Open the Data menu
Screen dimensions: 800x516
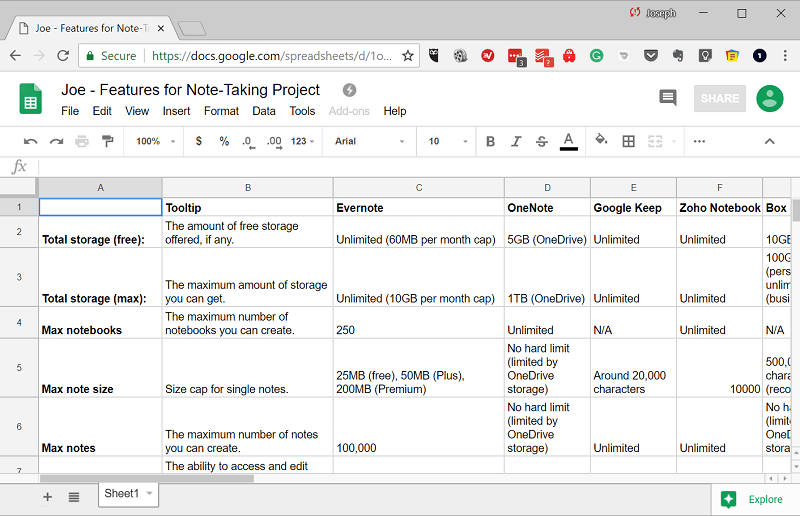264,111
